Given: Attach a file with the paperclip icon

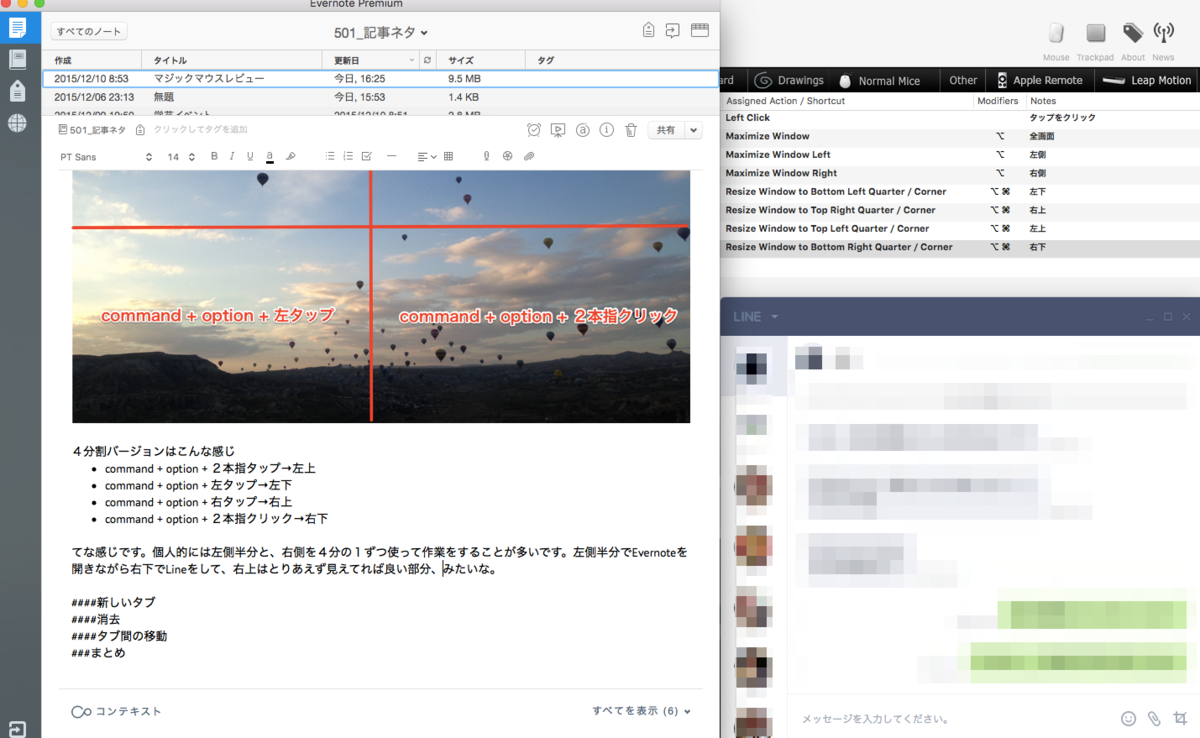Looking at the screenshot, I should point(528,156).
